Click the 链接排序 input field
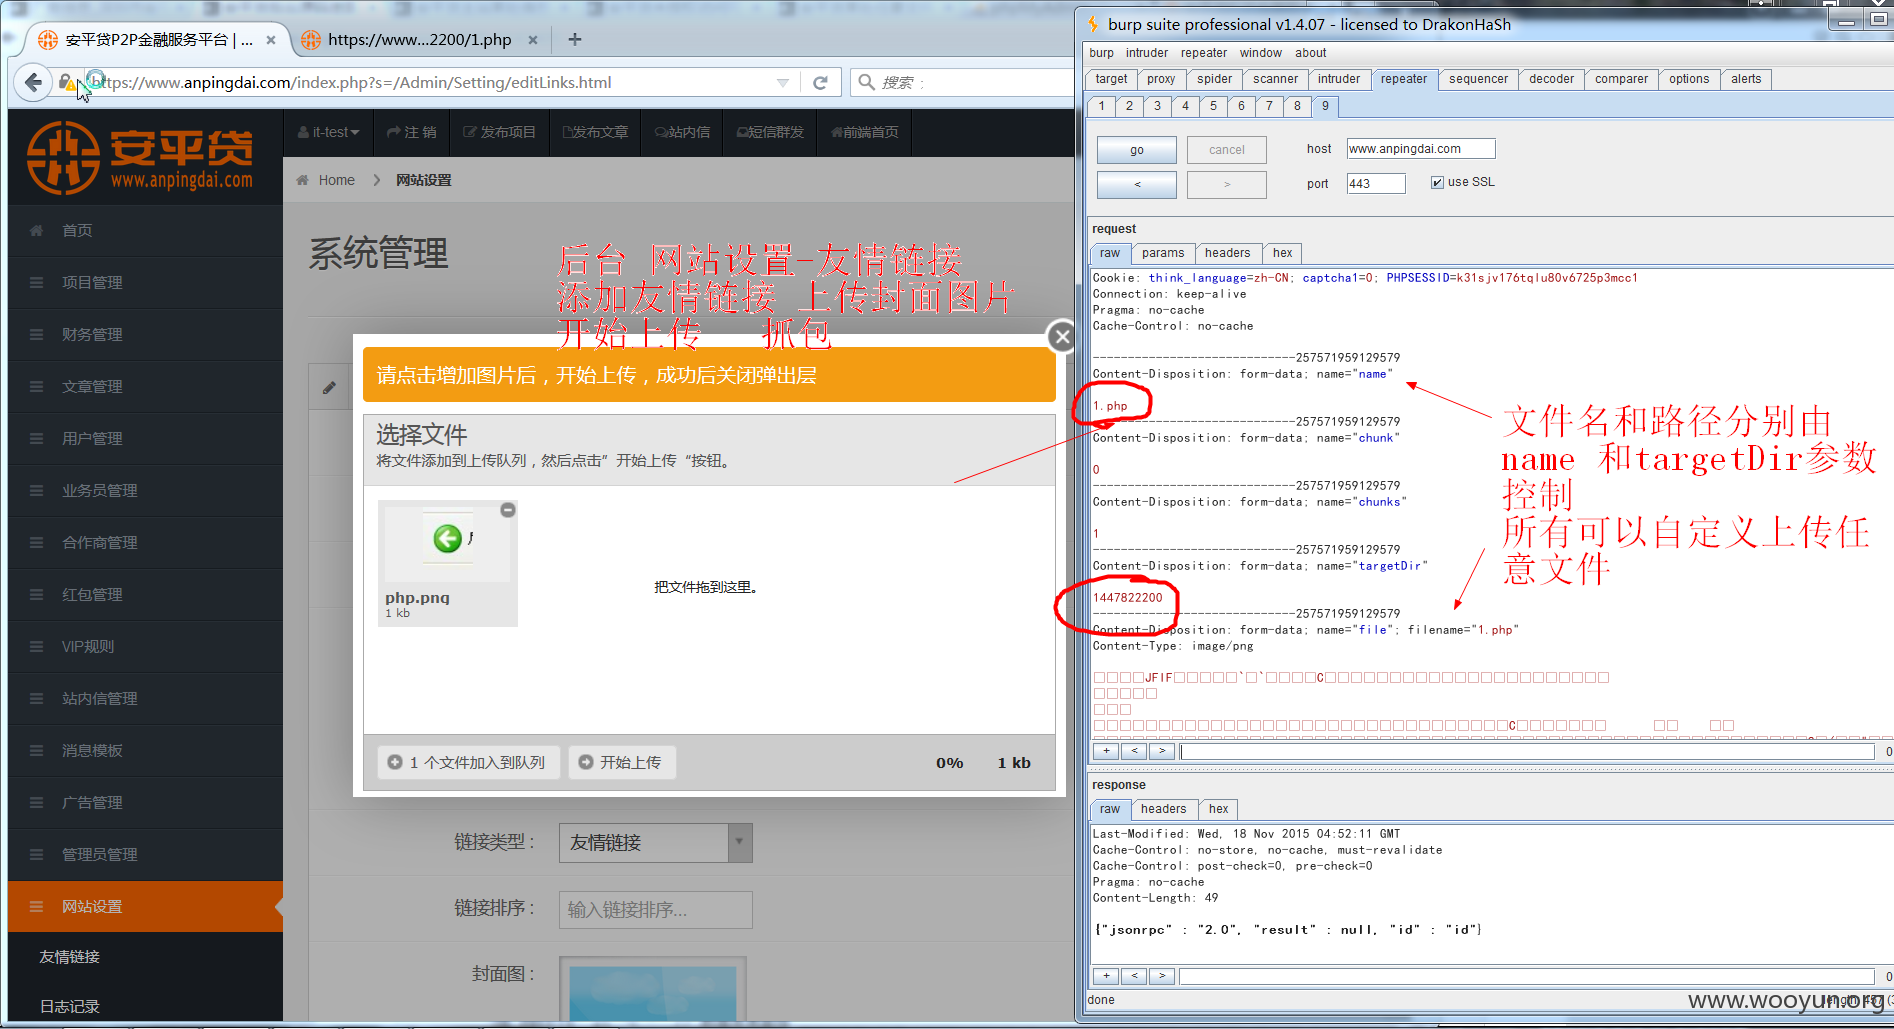The image size is (1894, 1029). pyautogui.click(x=655, y=910)
